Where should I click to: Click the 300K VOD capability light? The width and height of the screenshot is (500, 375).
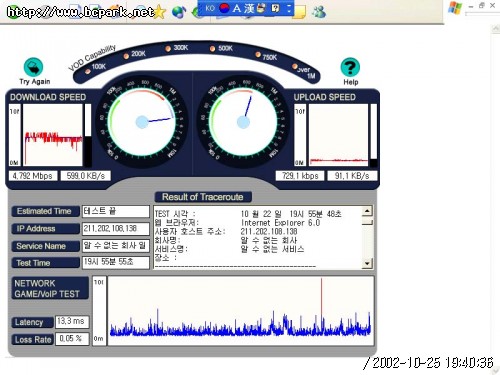click(x=168, y=49)
